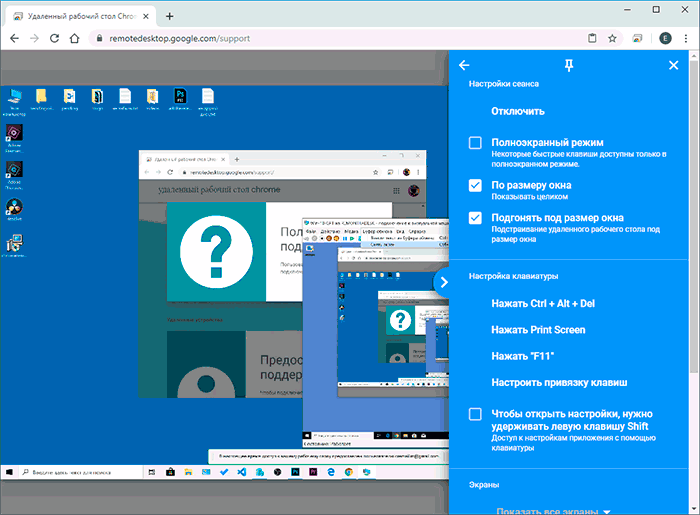Launch the Adobe Premiere shortcut on the remote desktop
The width and height of the screenshot is (700, 515).
[14, 138]
